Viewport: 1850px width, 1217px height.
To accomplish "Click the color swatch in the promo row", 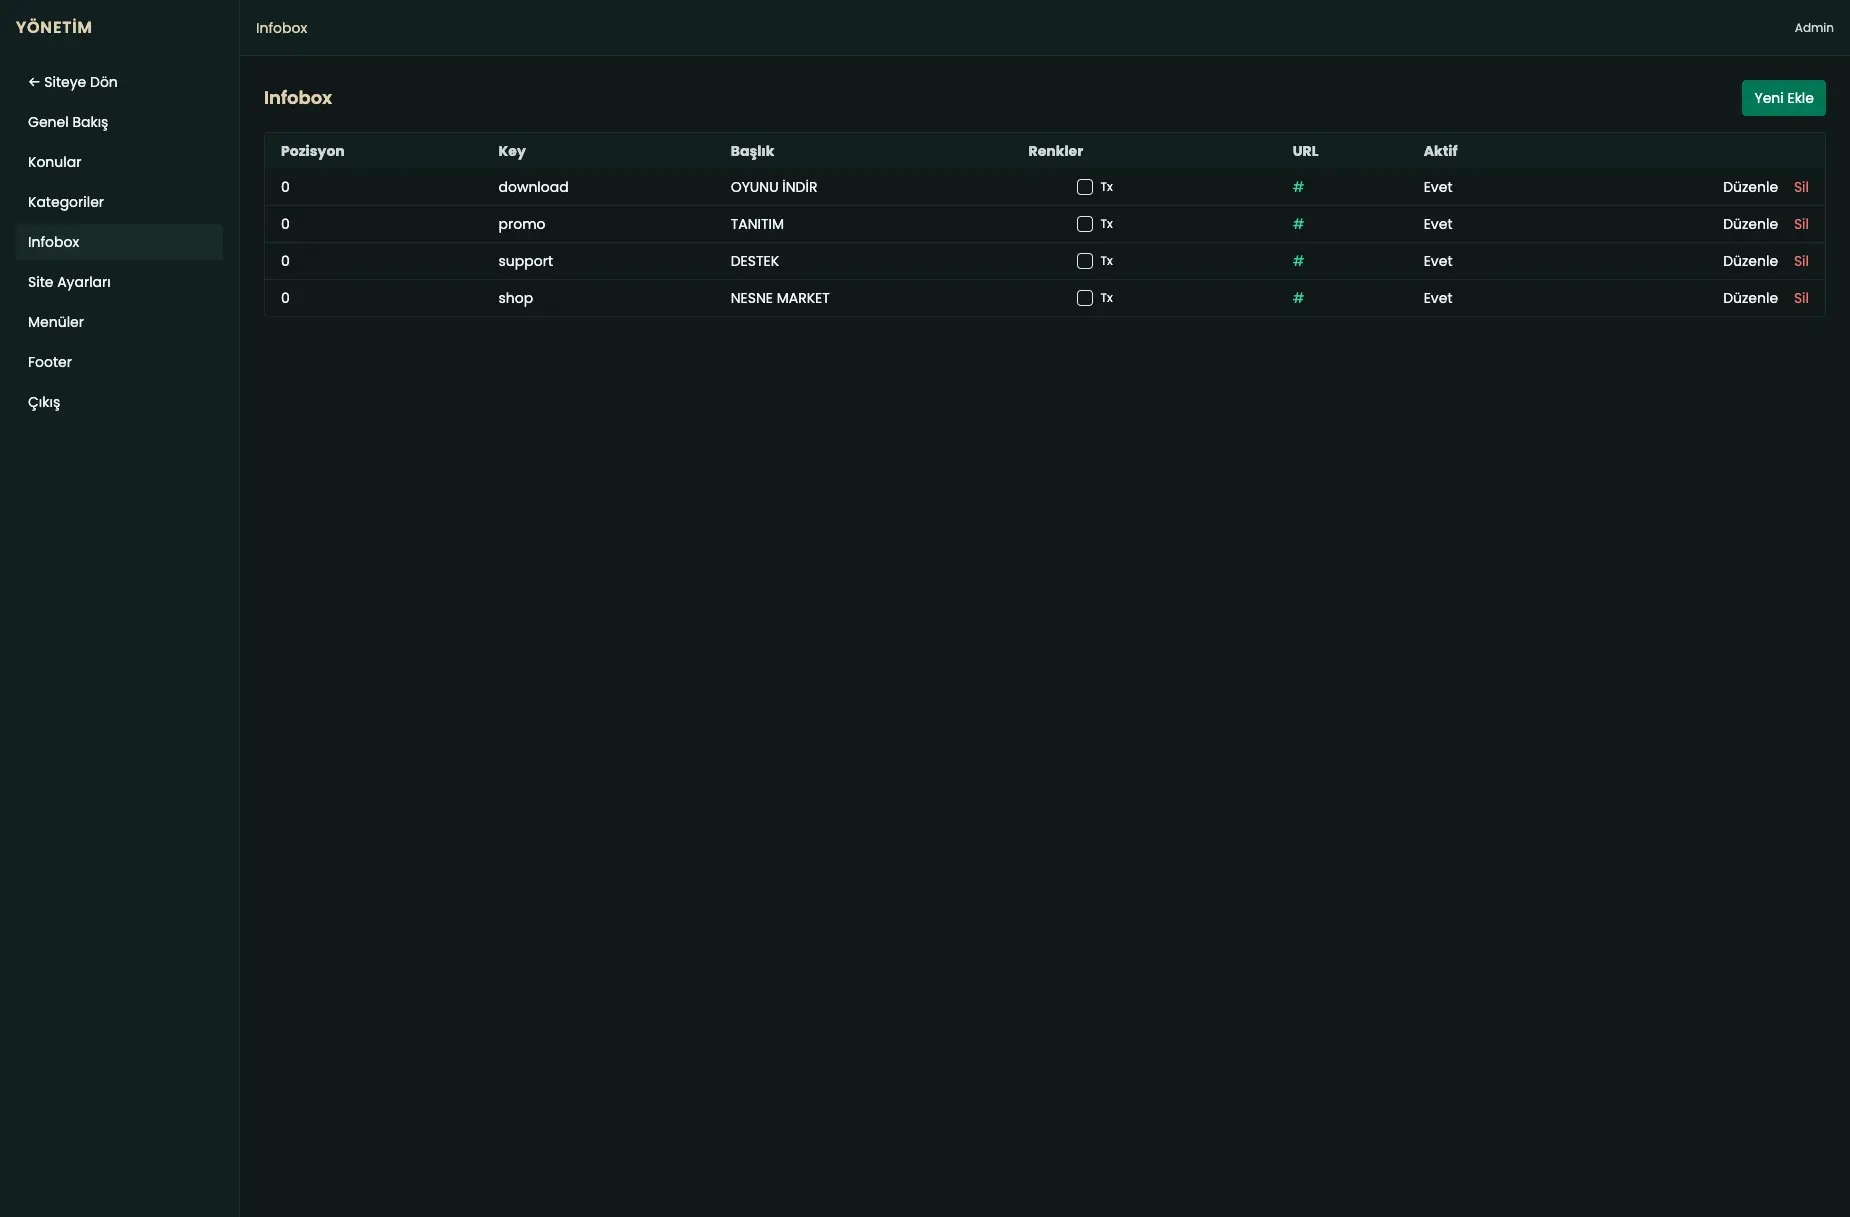I will click(x=1084, y=224).
